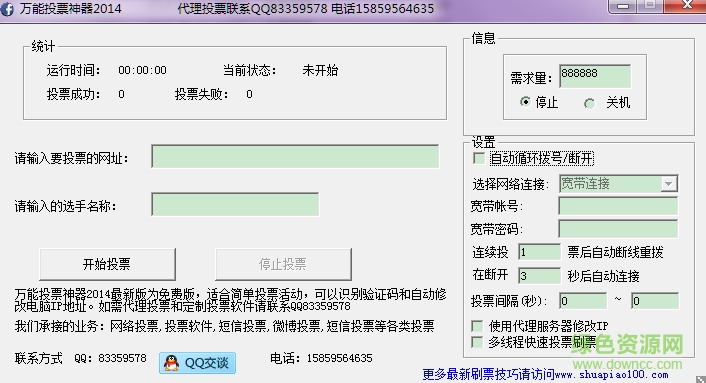Open QQ交谈 chat button
Screen dimensions: 706x383
[197, 363]
